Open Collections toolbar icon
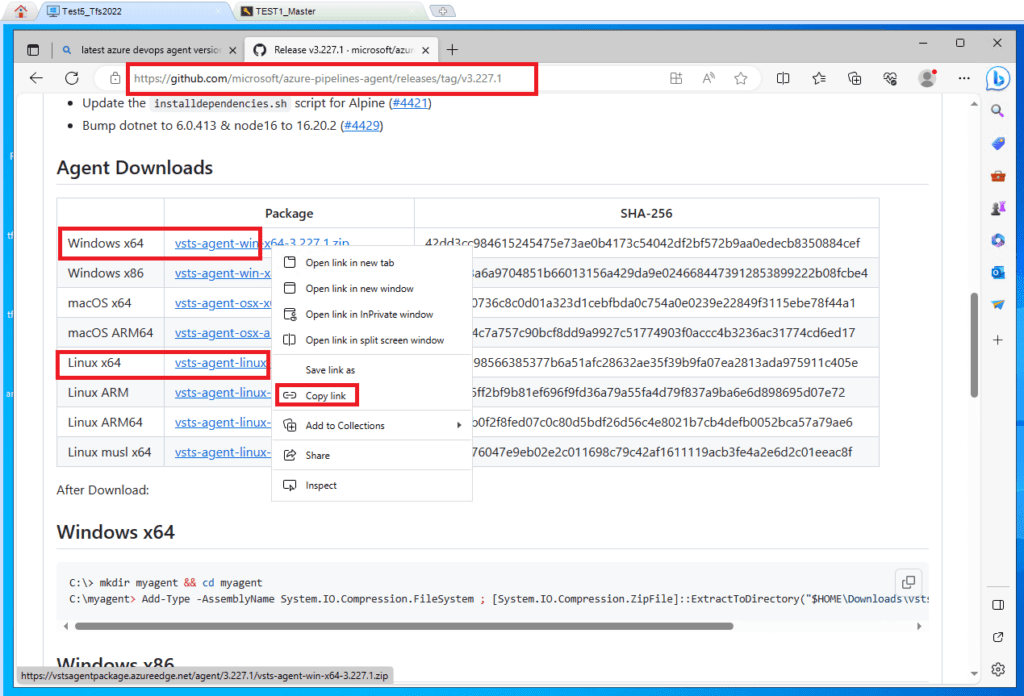The image size is (1024, 696). (854, 78)
